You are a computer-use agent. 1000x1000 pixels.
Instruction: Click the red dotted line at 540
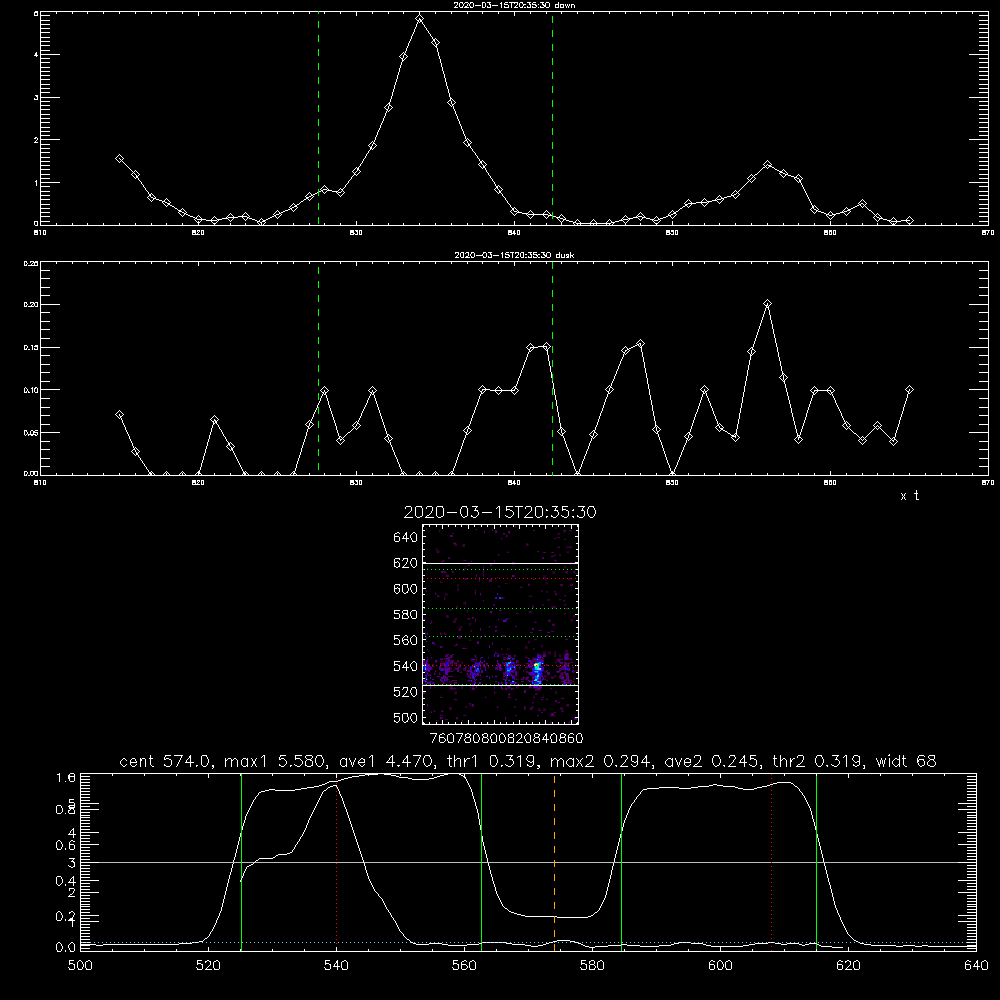click(x=336, y=861)
